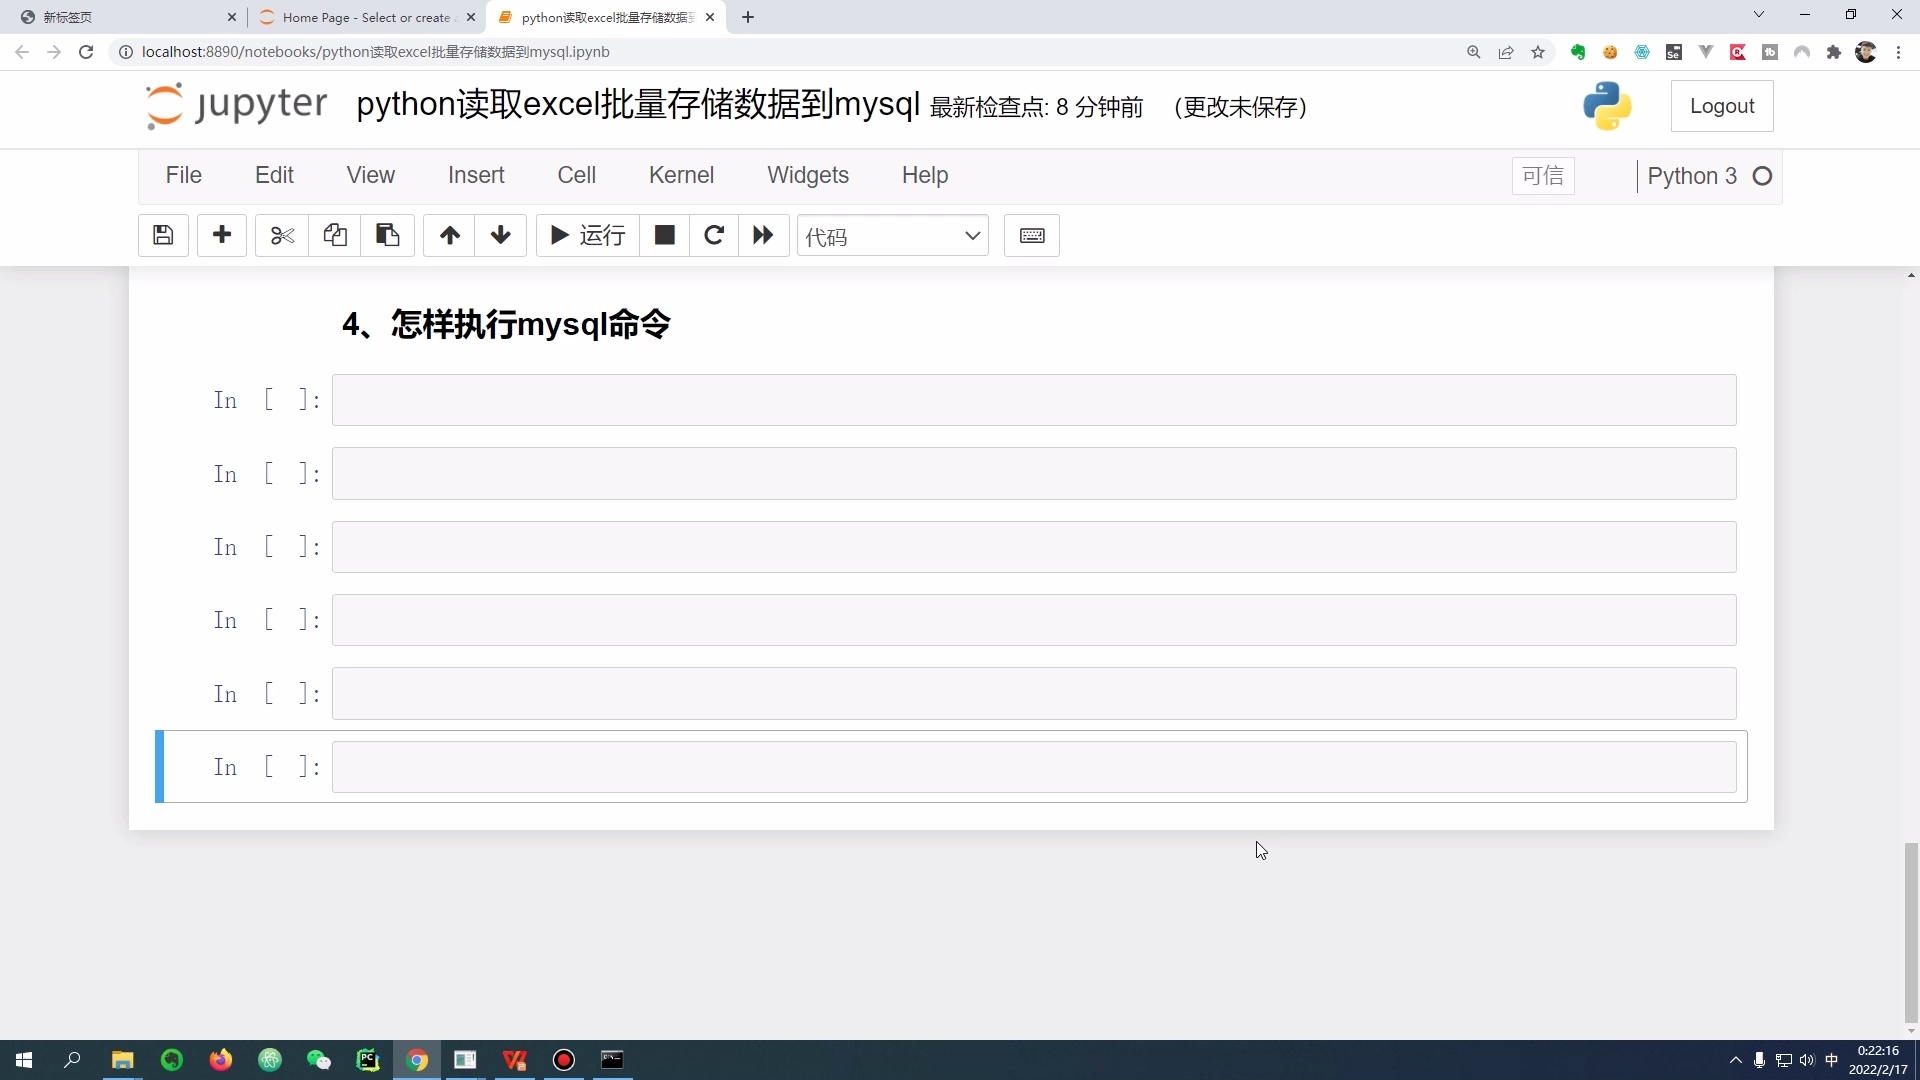The image size is (1920, 1080).
Task: Move selected cell up
Action: 449,235
